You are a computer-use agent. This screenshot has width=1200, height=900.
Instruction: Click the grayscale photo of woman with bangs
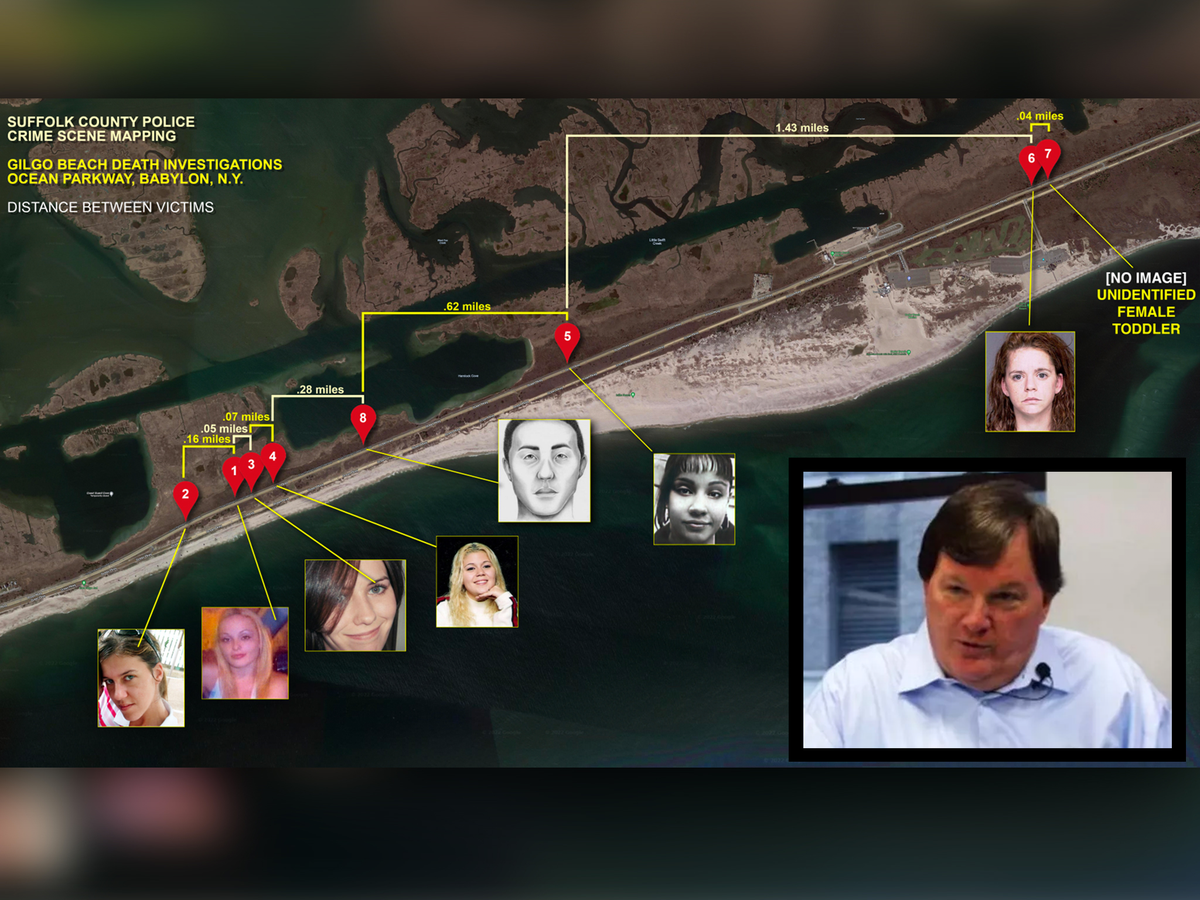[694, 499]
